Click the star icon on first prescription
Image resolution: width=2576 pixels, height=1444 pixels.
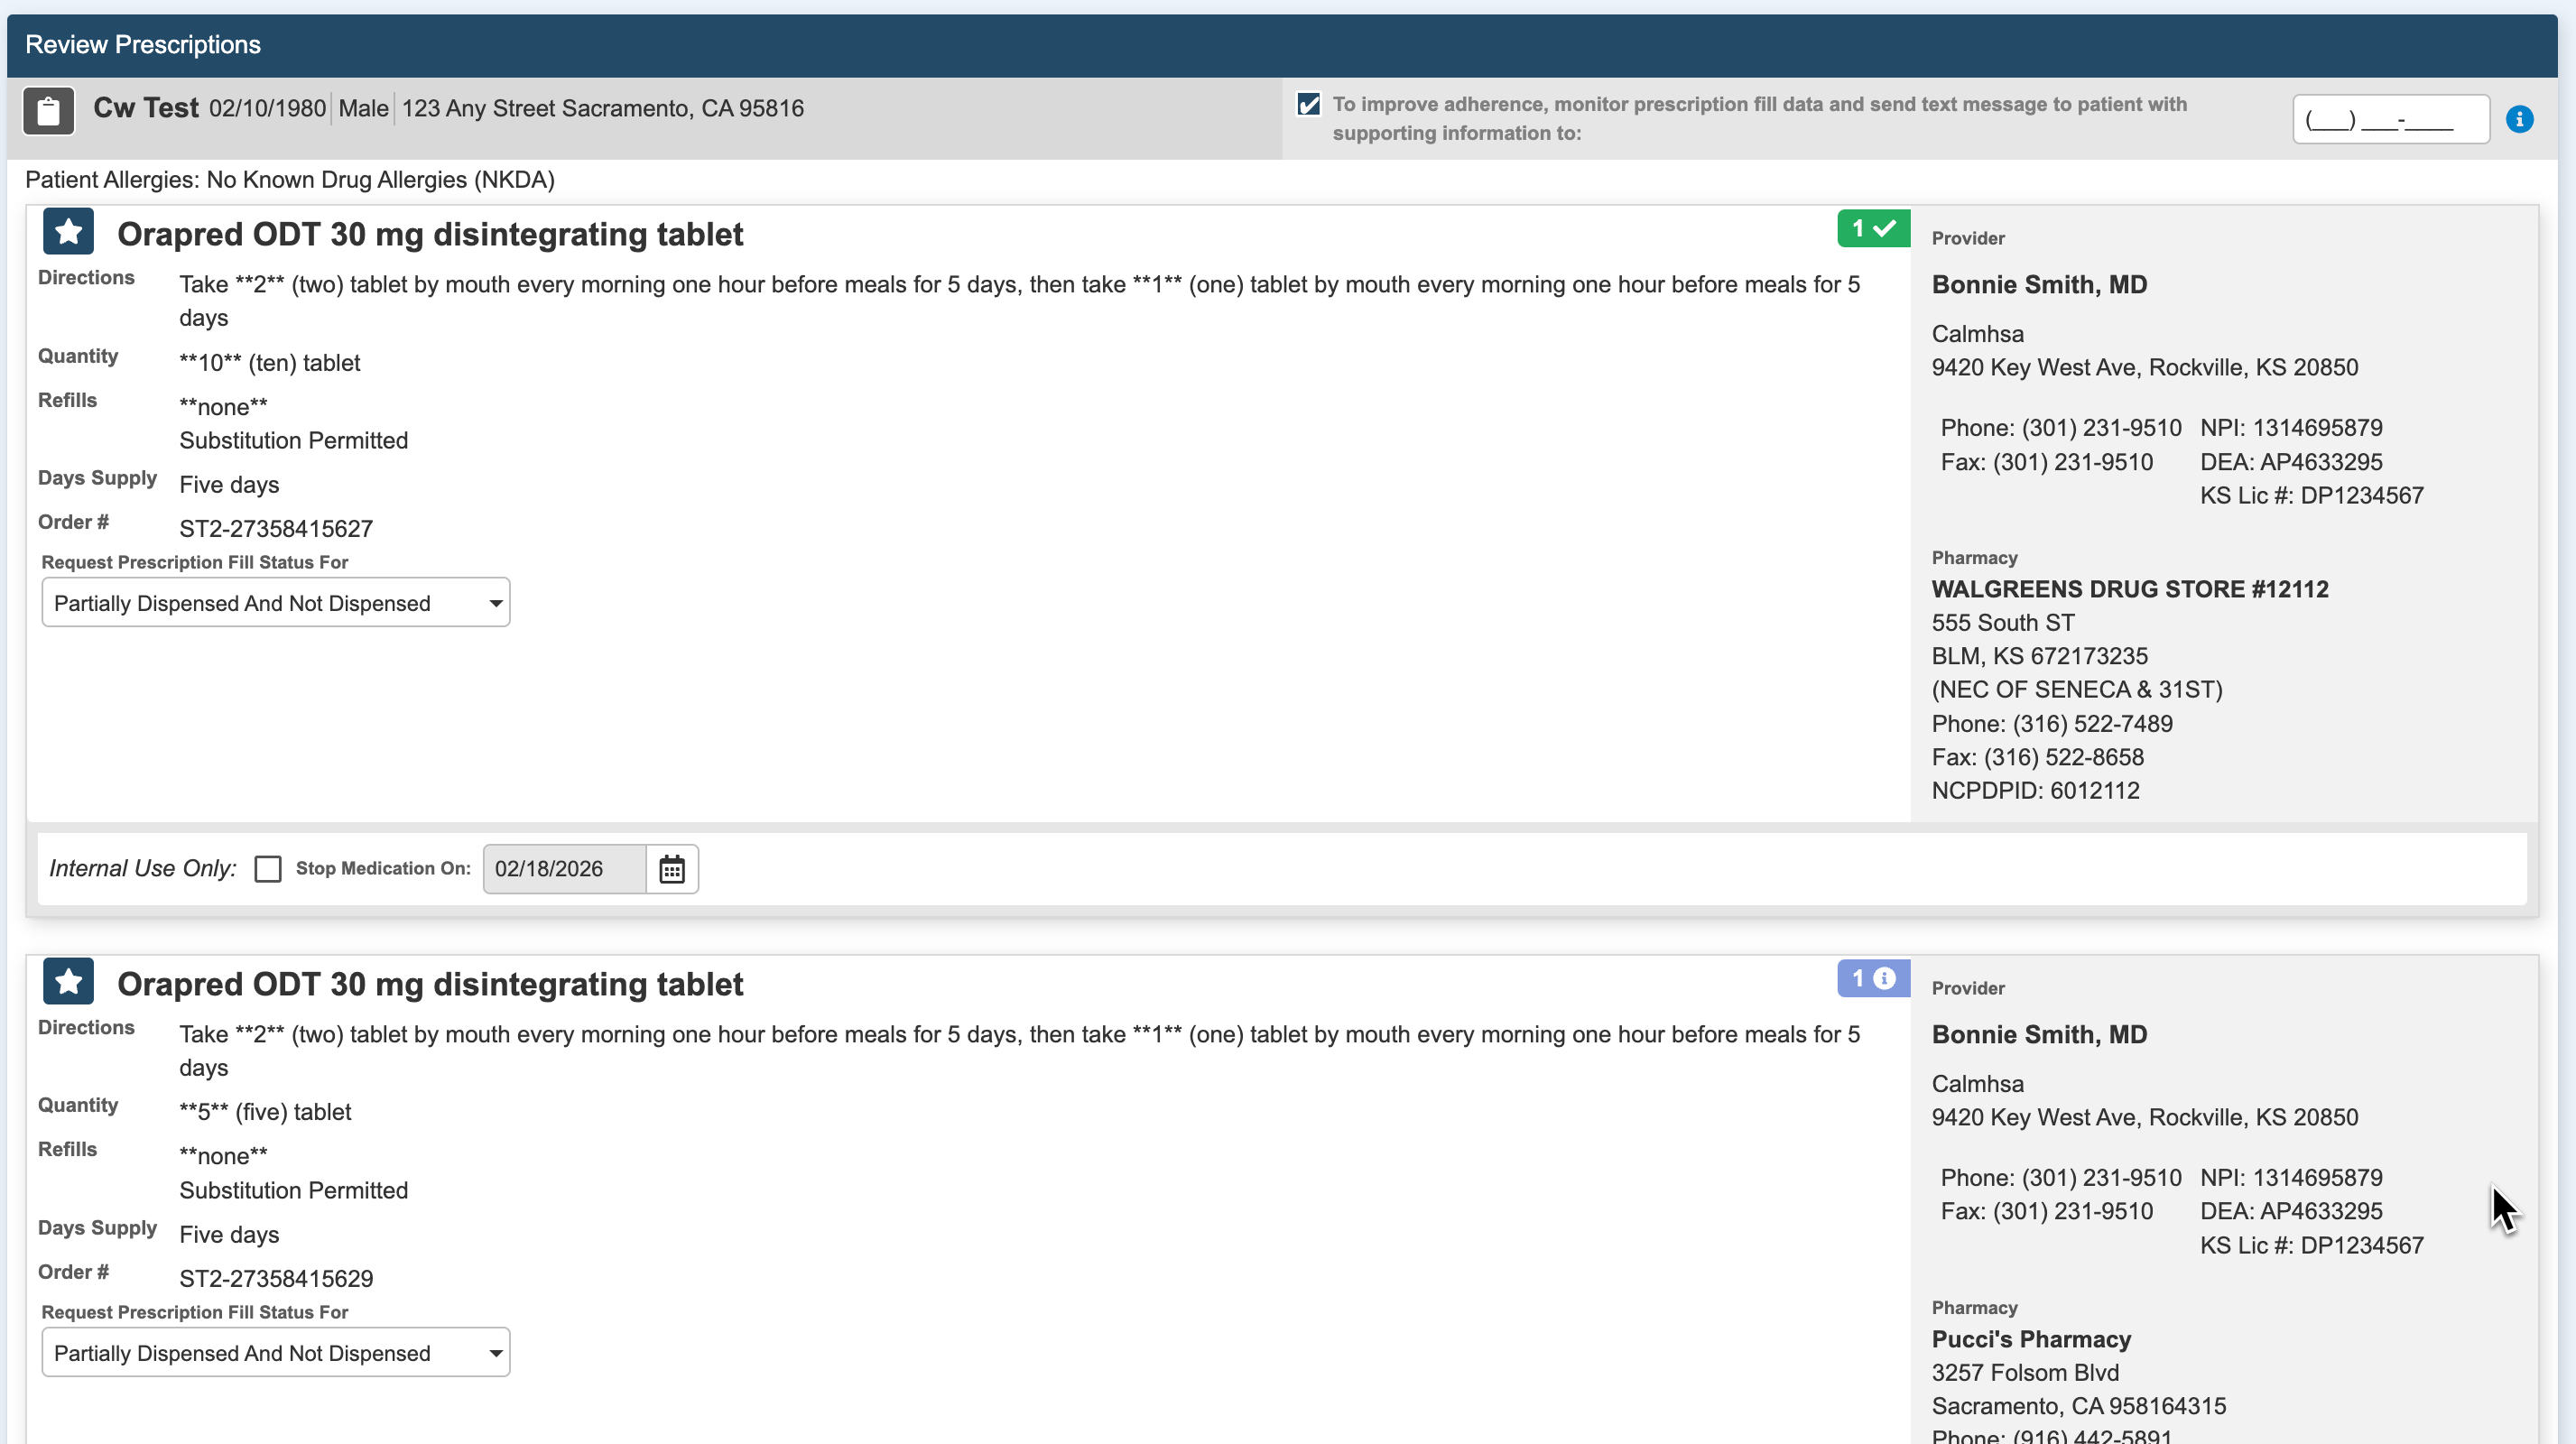click(x=68, y=232)
